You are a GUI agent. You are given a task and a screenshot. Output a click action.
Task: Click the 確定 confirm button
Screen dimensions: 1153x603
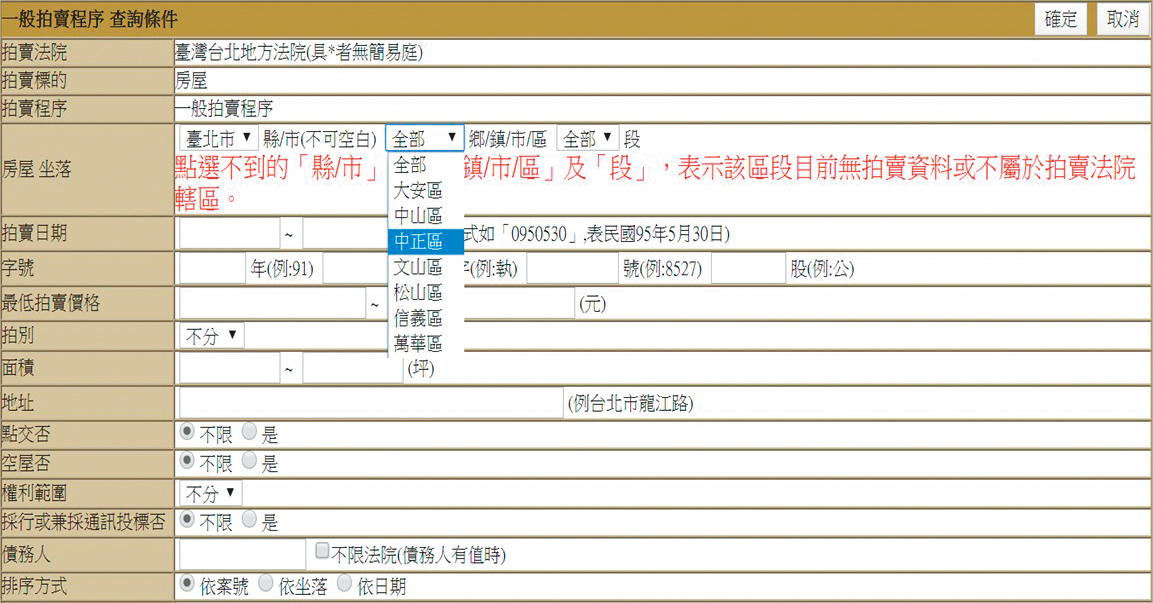tap(1060, 19)
